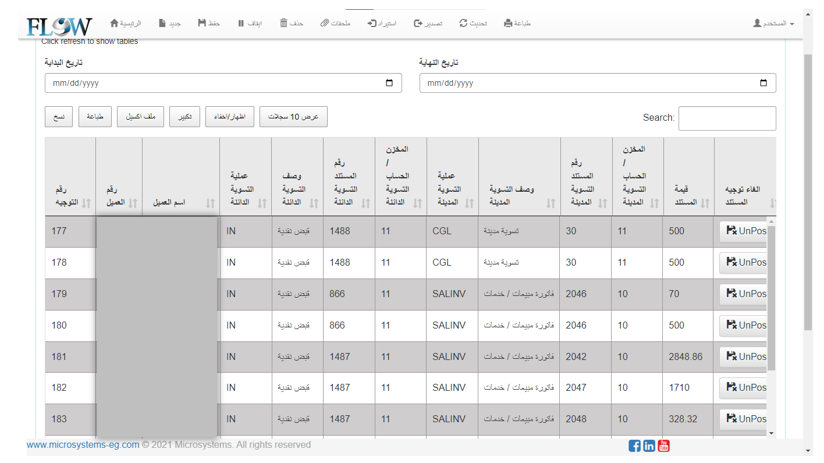Open the start date calendar picker

click(389, 83)
